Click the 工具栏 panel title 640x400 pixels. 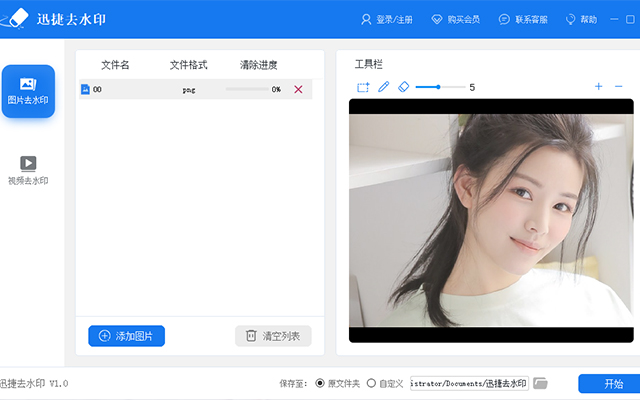click(x=369, y=64)
